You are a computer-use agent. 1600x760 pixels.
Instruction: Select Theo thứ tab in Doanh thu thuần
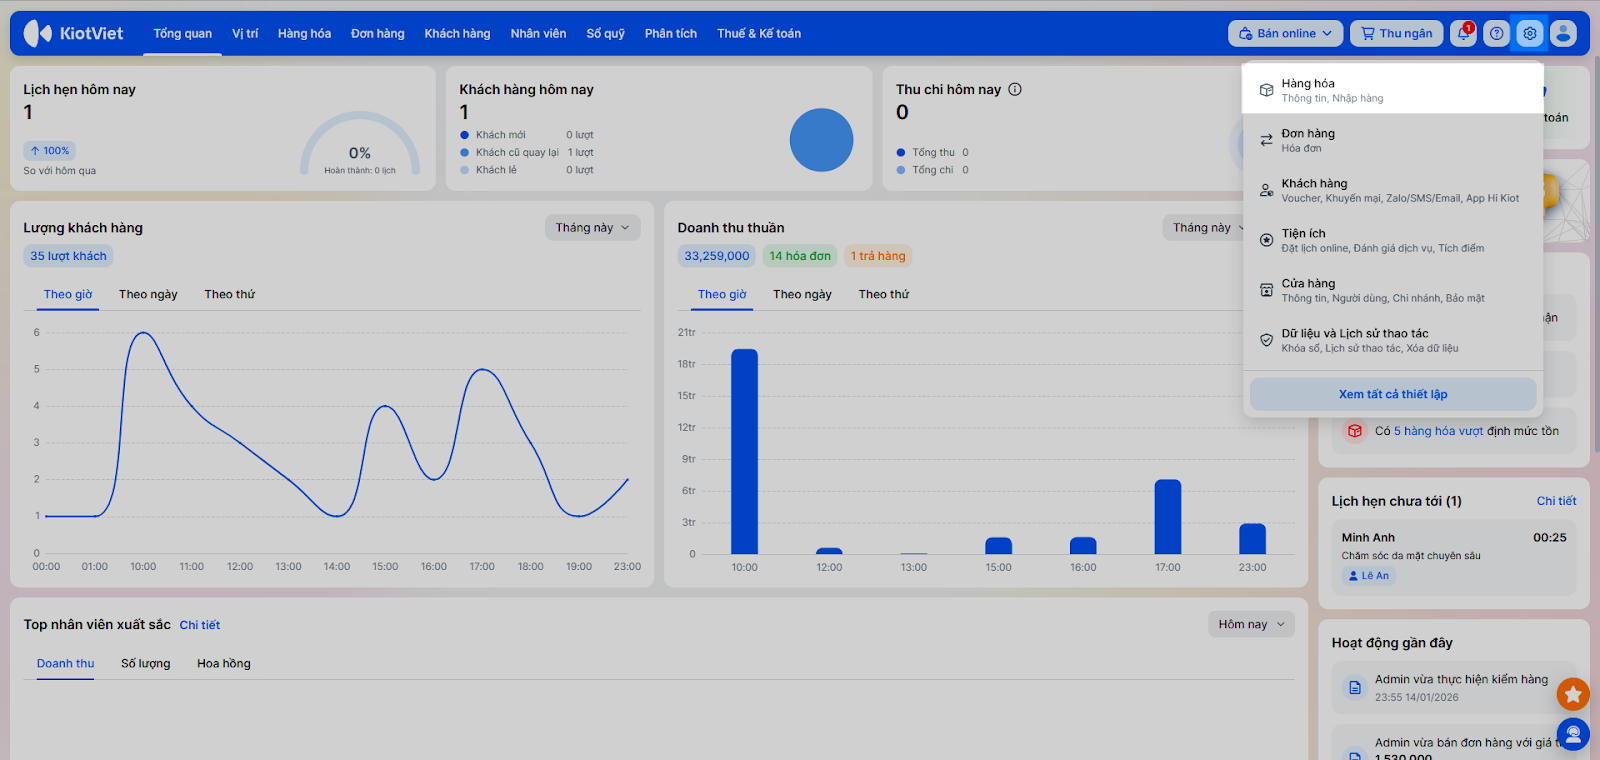click(884, 294)
